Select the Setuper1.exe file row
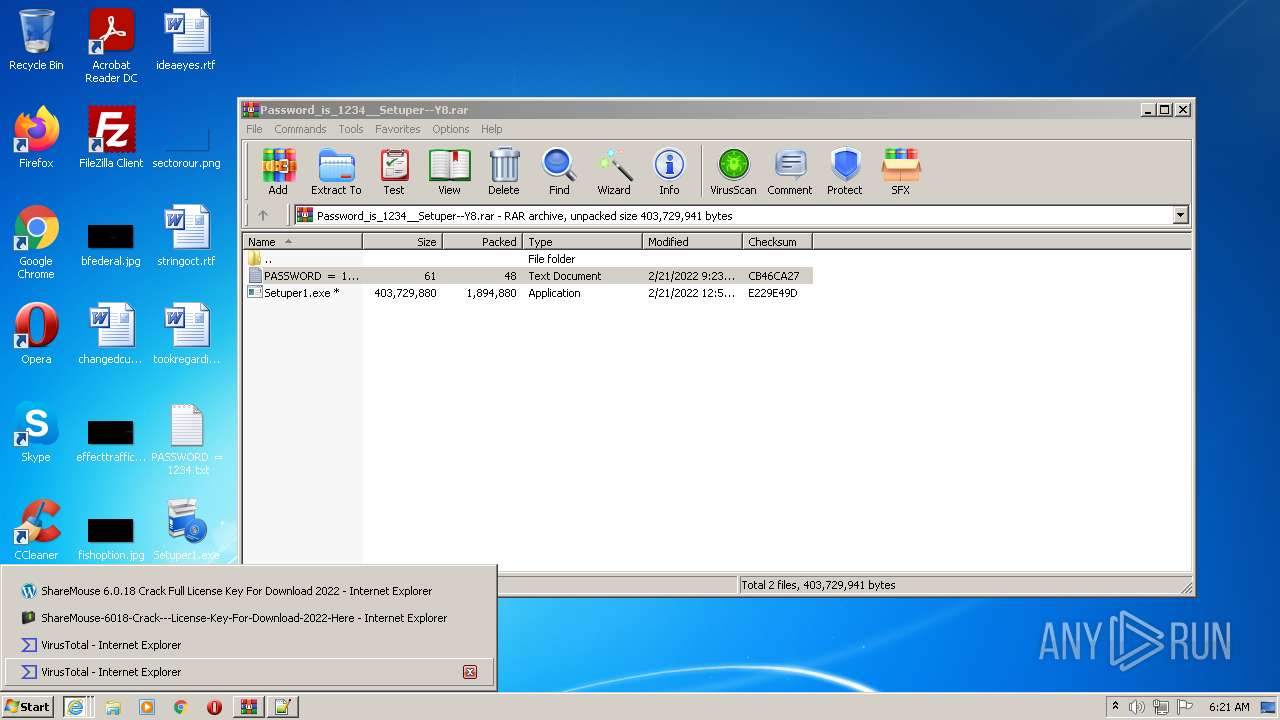The image size is (1280, 720). (x=528, y=293)
